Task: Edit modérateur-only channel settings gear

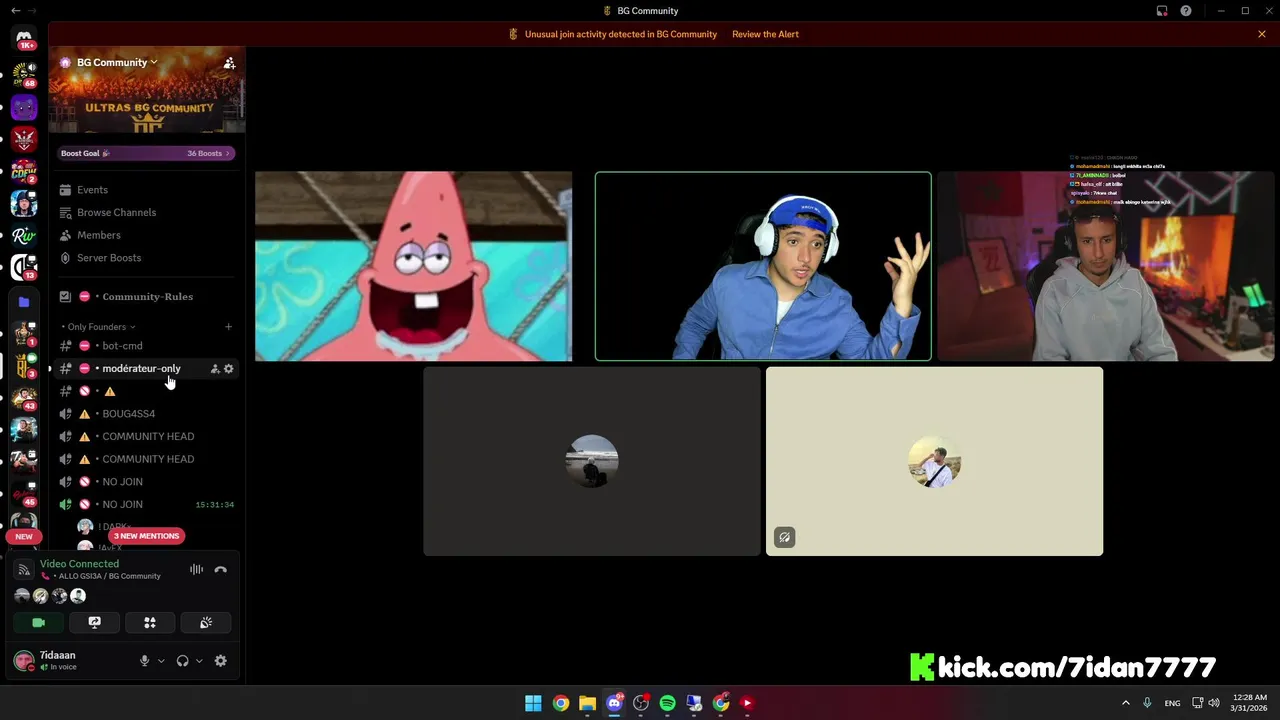Action: [228, 369]
